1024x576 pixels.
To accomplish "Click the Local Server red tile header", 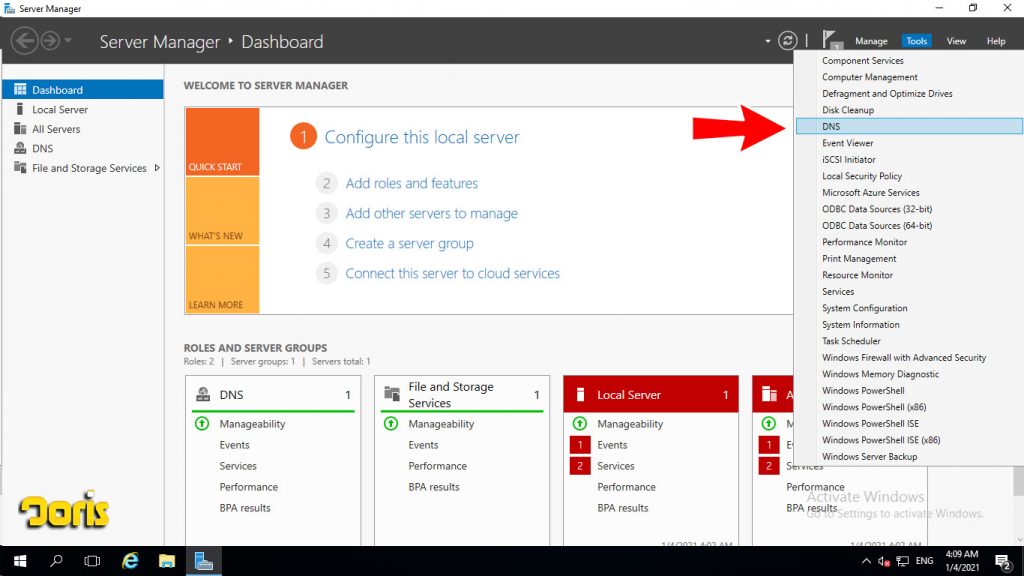I will click(x=650, y=394).
